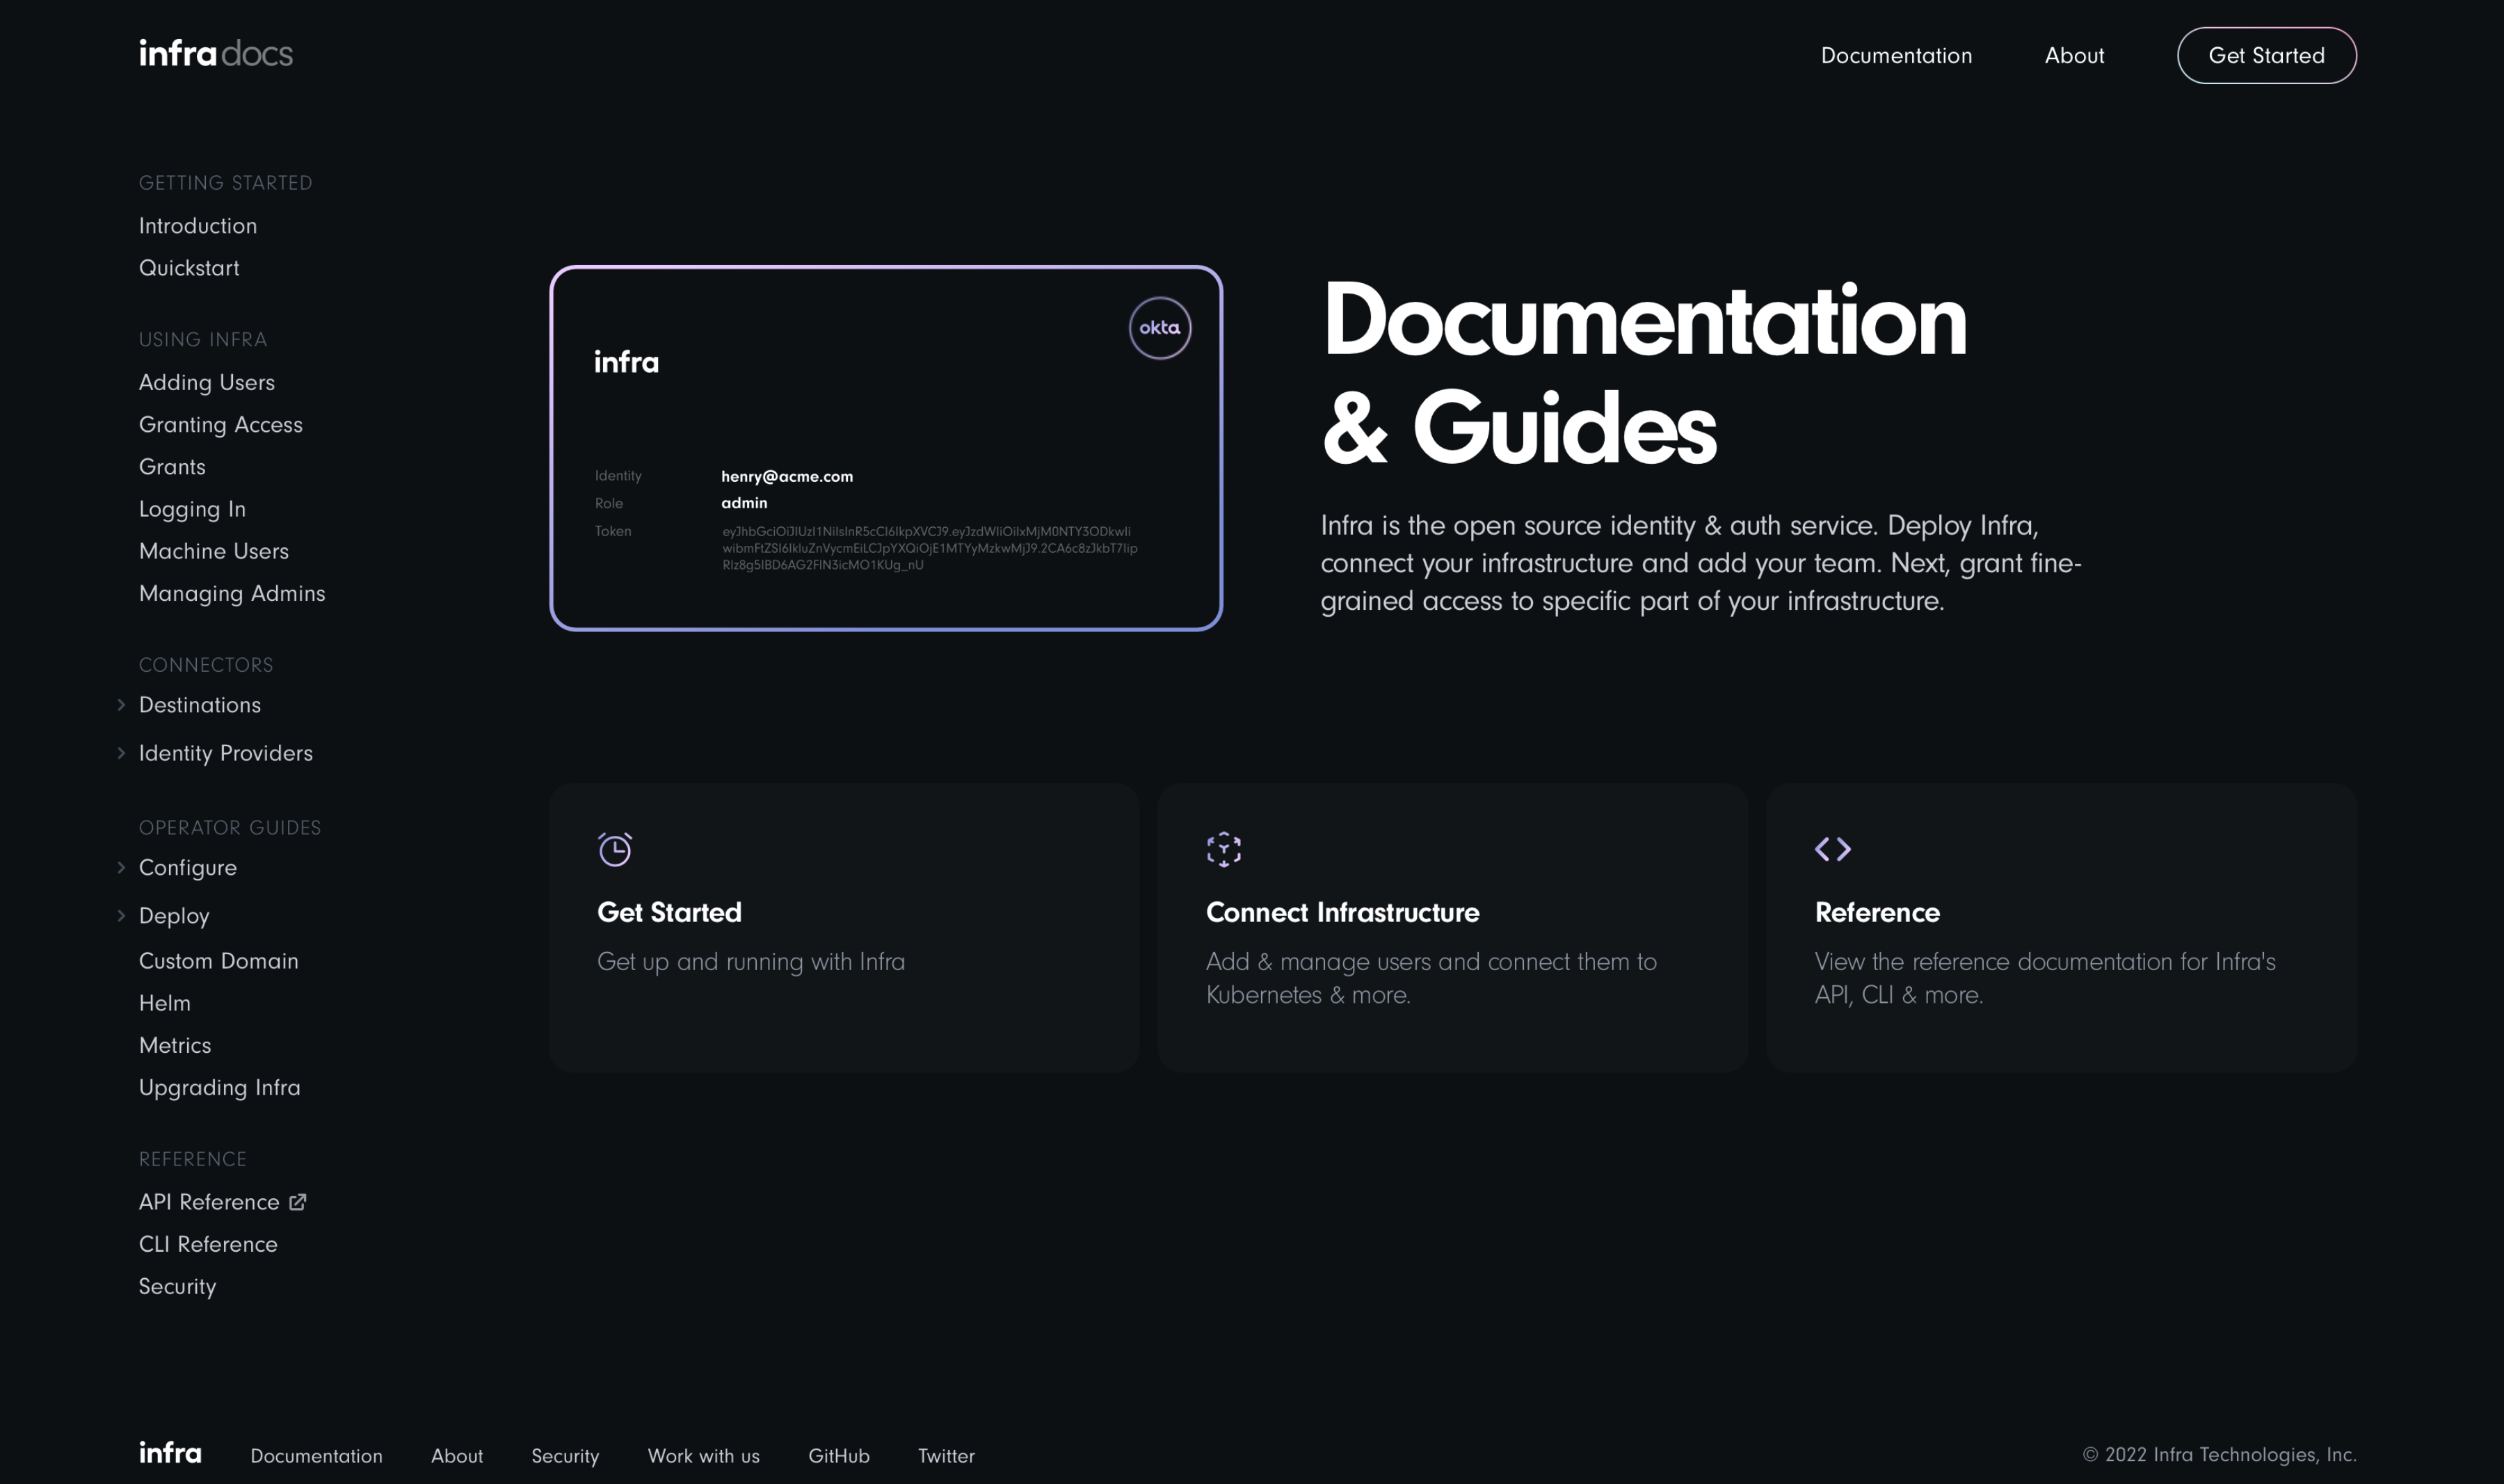
Task: Open Security in the sidebar
Action: click(177, 1287)
